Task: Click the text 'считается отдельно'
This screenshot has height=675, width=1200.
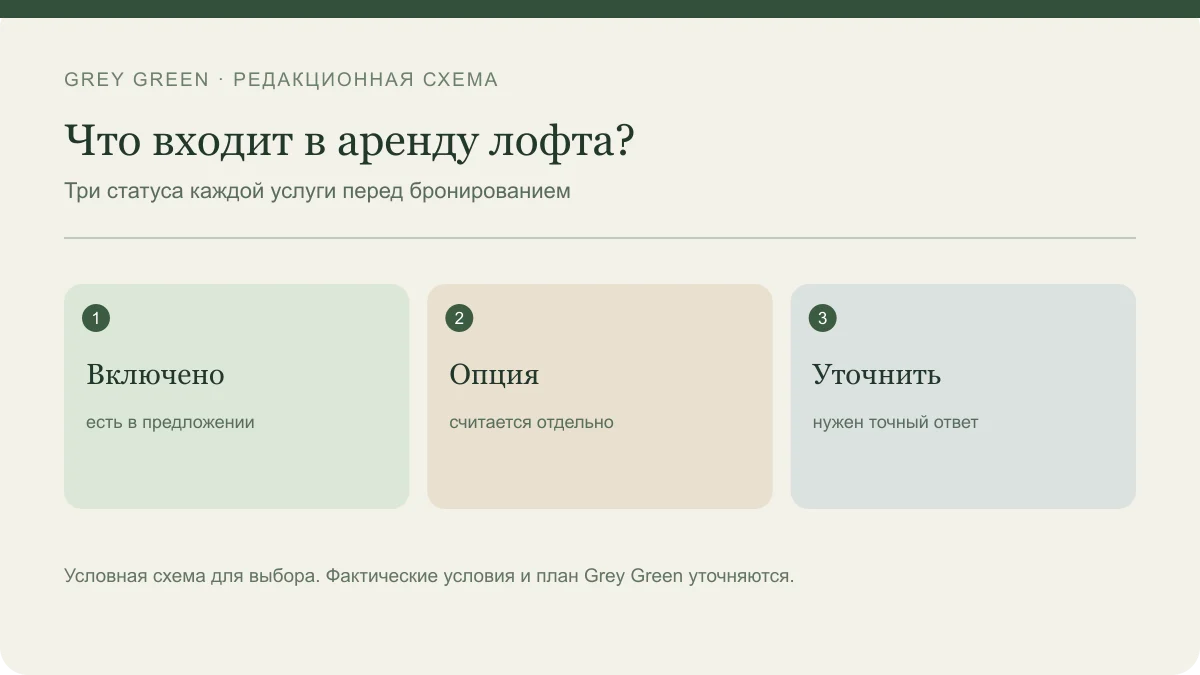Action: 531,422
